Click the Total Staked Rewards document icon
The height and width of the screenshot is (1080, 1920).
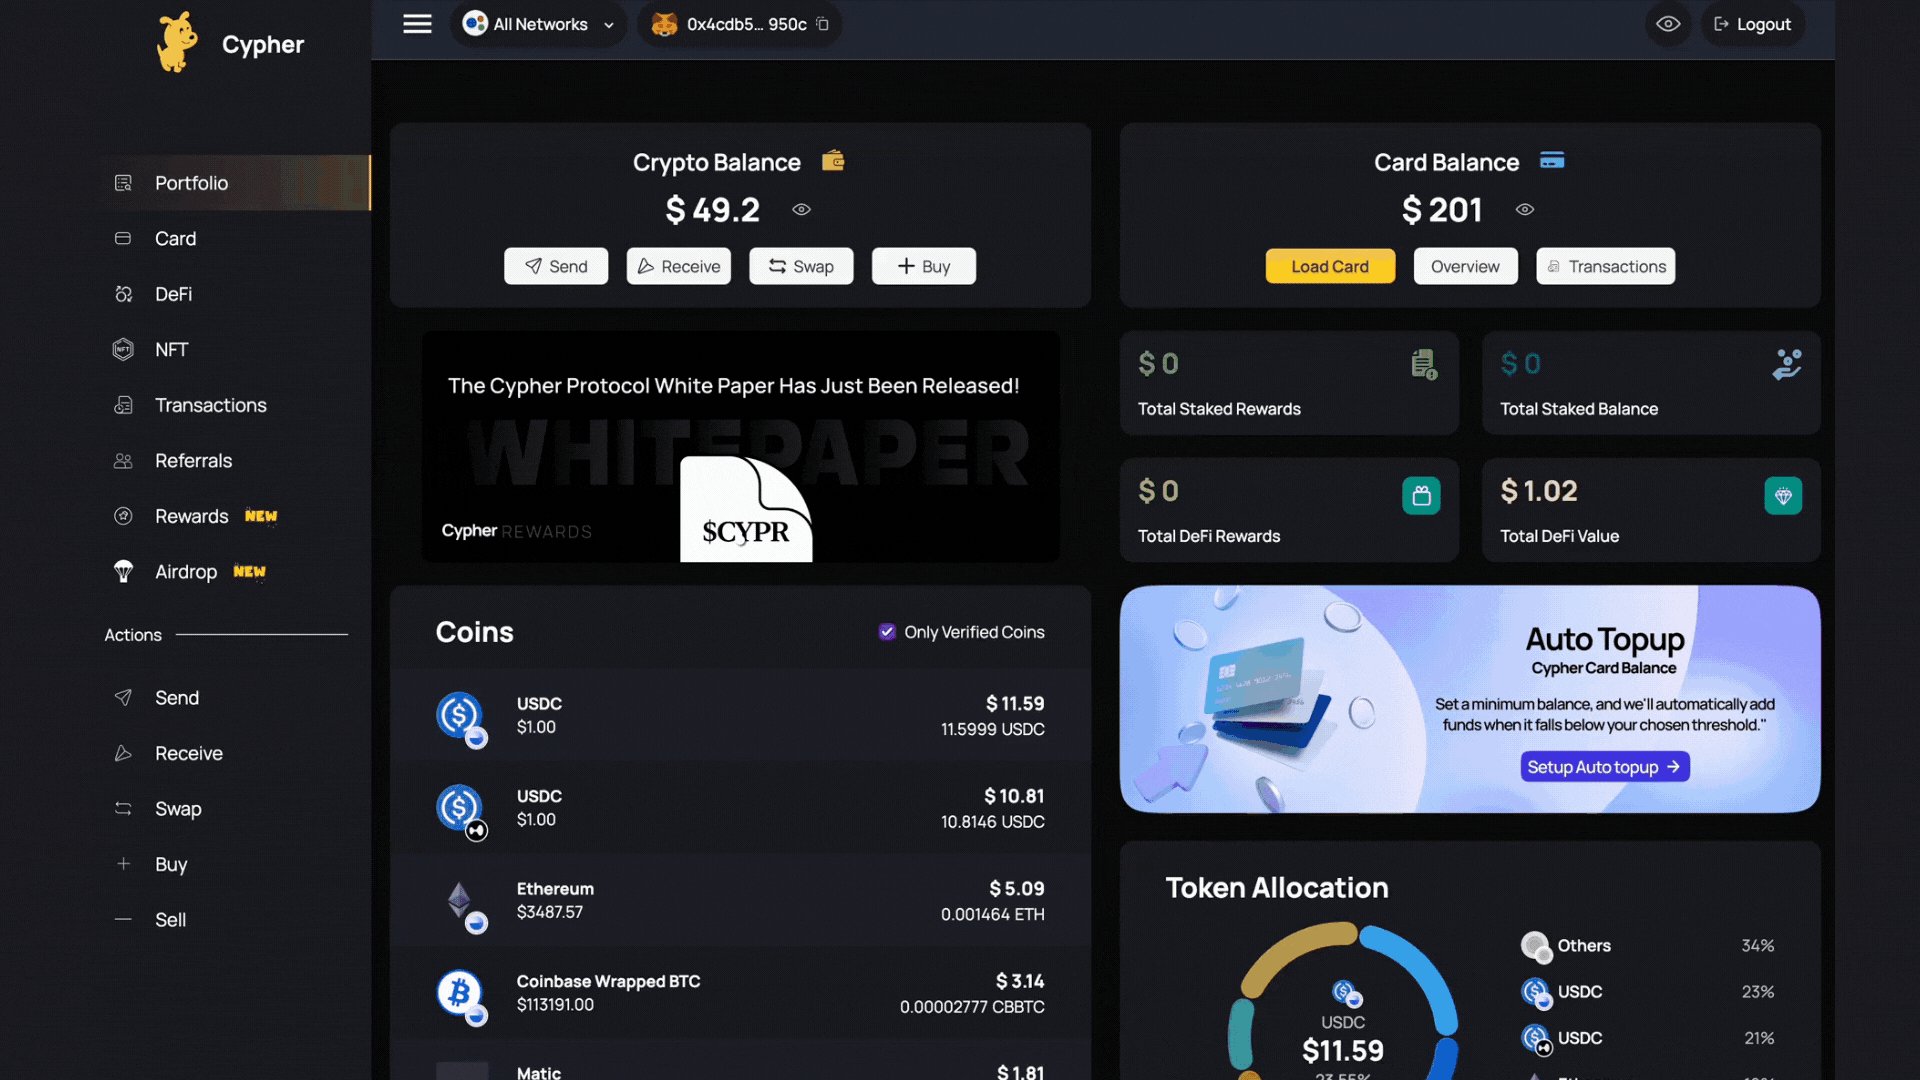1424,364
